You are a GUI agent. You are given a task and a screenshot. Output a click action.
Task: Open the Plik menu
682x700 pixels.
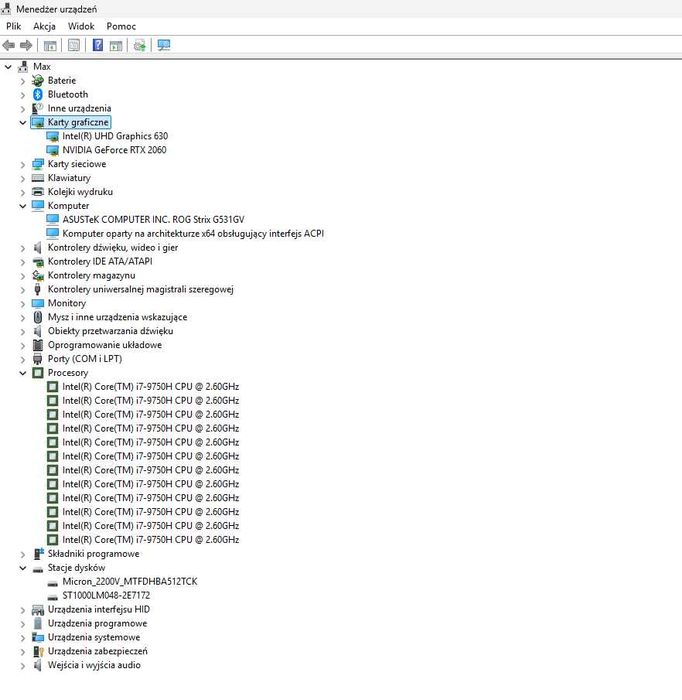pos(13,26)
